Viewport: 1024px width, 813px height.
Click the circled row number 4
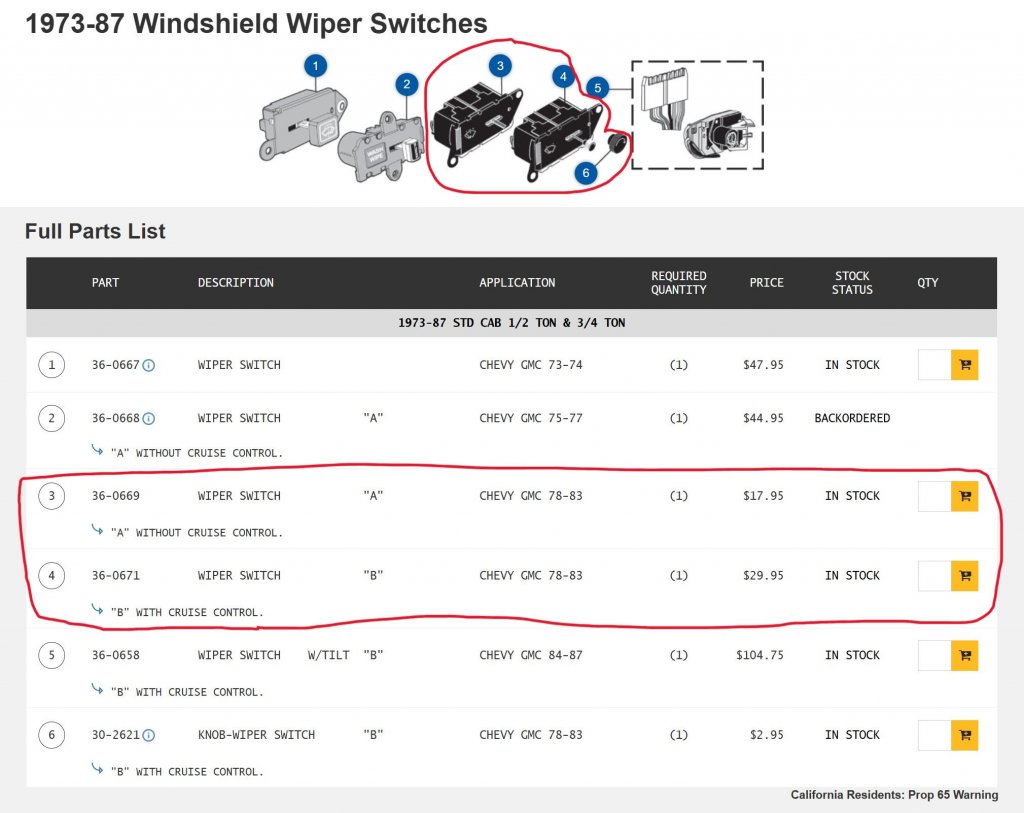(x=52, y=576)
